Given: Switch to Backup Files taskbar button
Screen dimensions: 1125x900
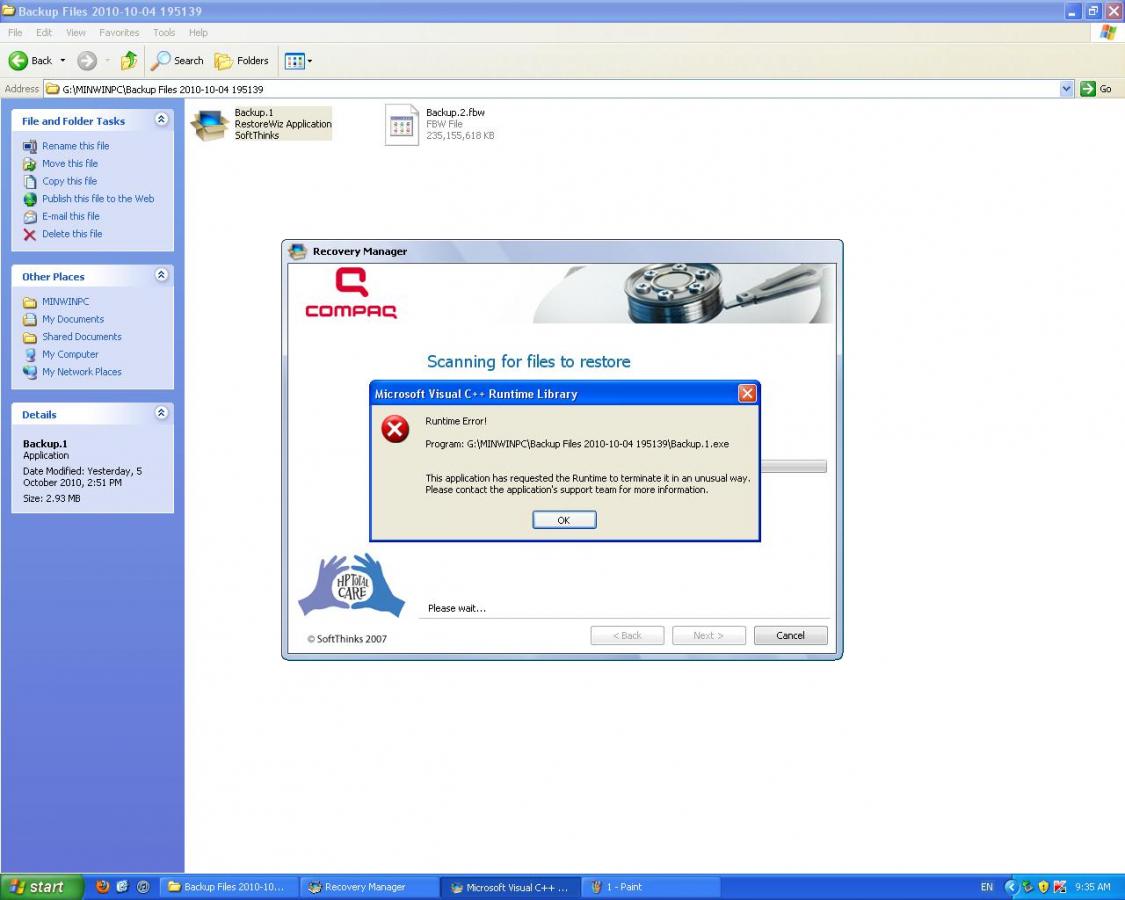Looking at the screenshot, I should point(227,887).
